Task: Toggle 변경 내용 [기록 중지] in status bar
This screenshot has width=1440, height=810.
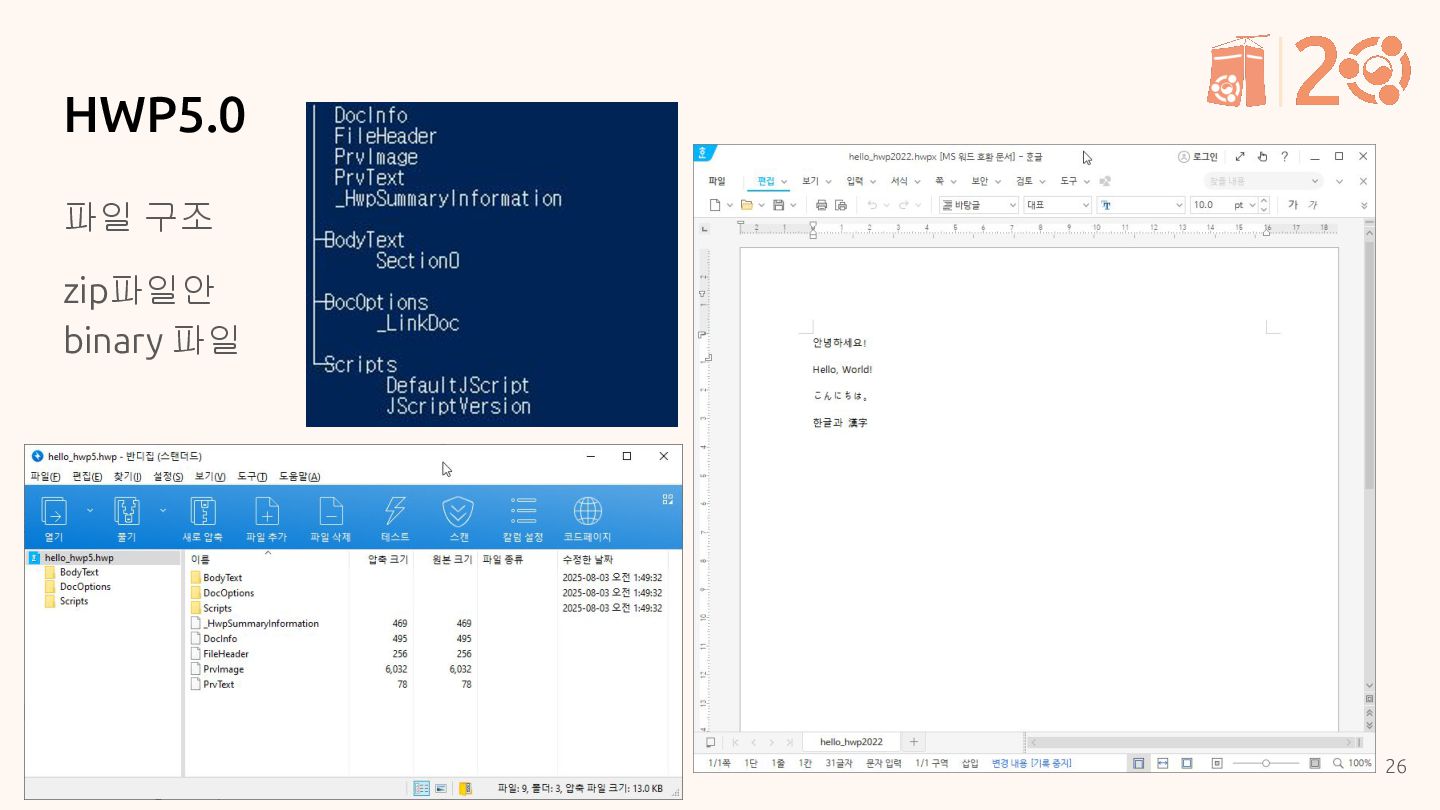Action: click(x=1031, y=763)
